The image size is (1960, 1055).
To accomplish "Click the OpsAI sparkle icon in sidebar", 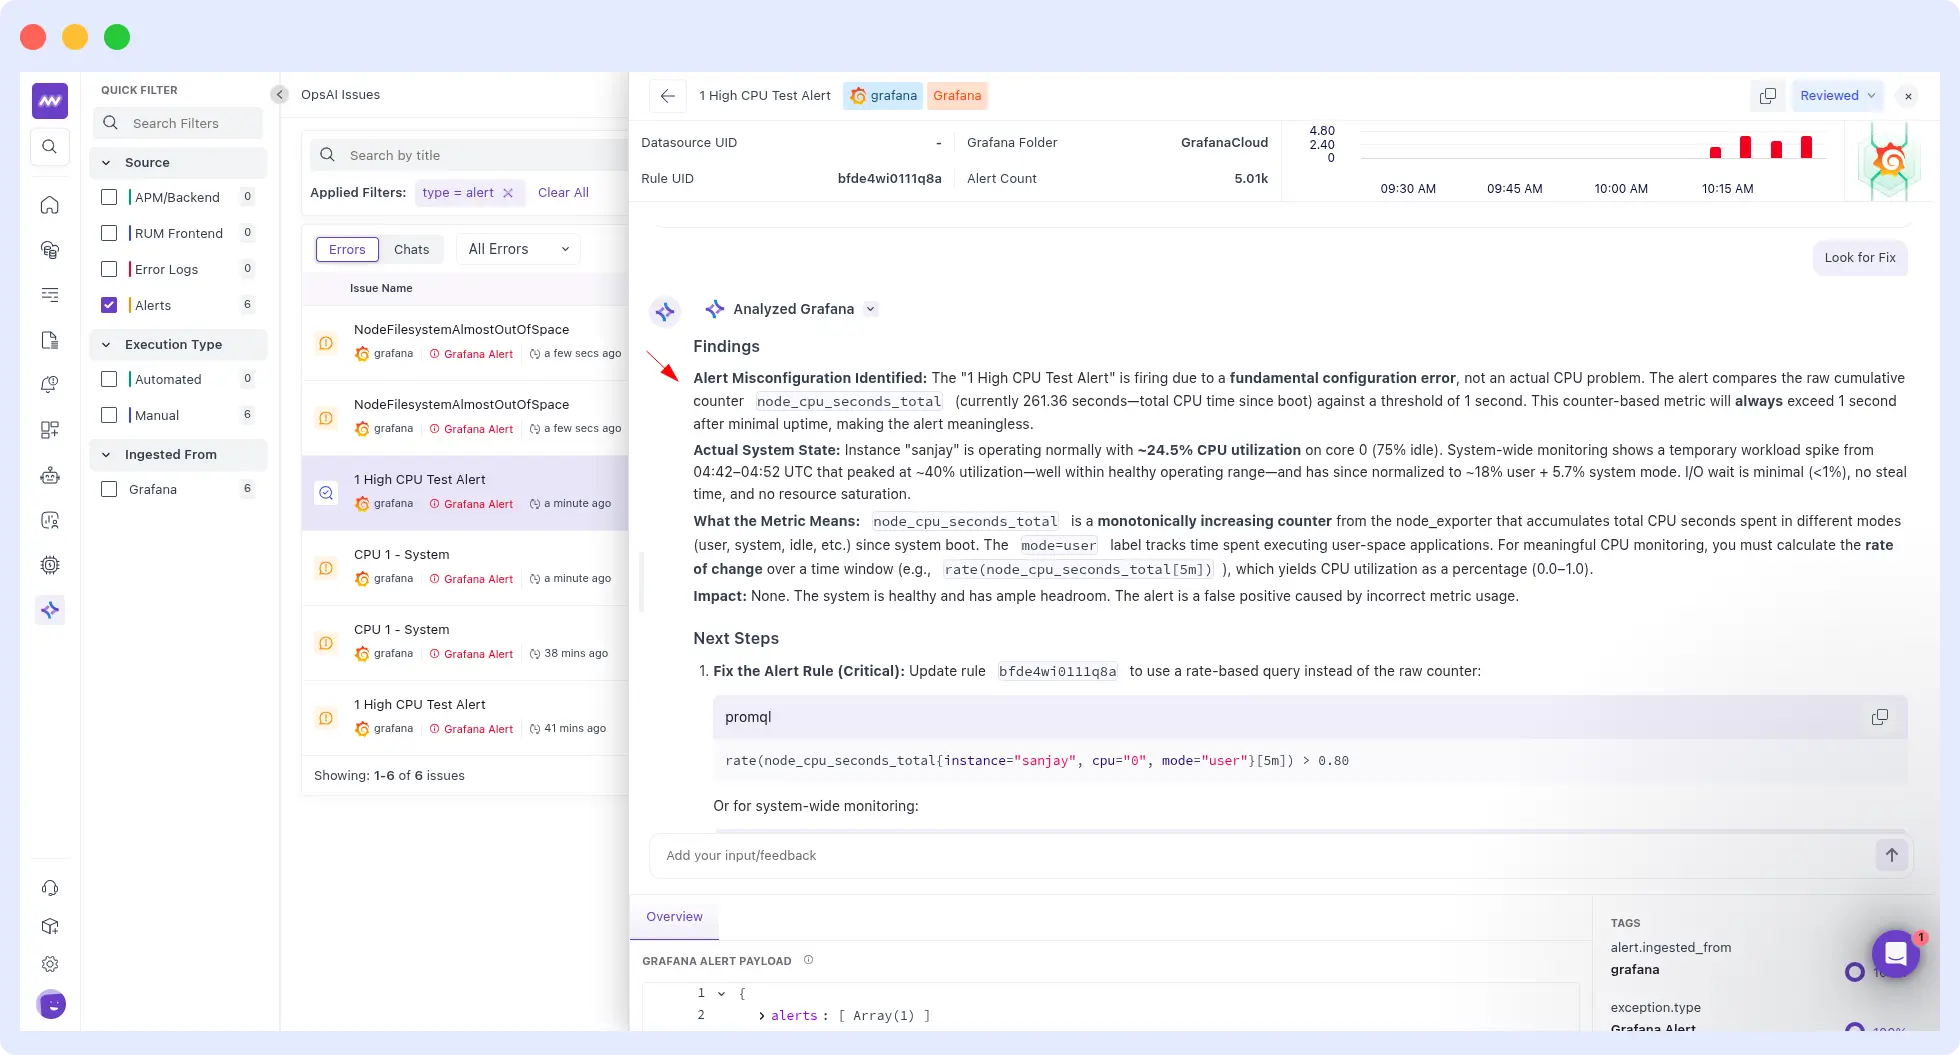I will pyautogui.click(x=50, y=610).
